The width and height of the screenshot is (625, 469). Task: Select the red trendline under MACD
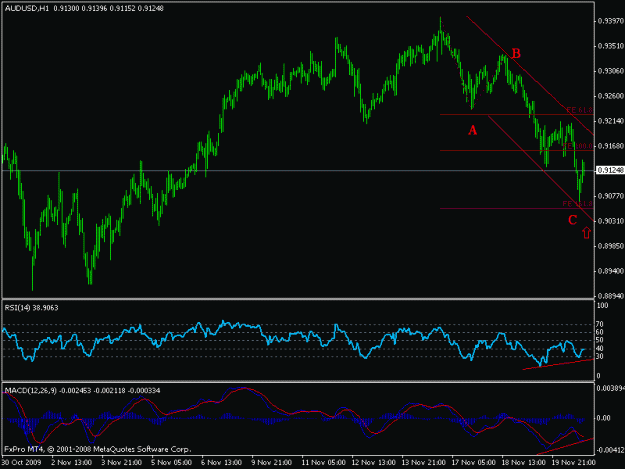(565, 446)
